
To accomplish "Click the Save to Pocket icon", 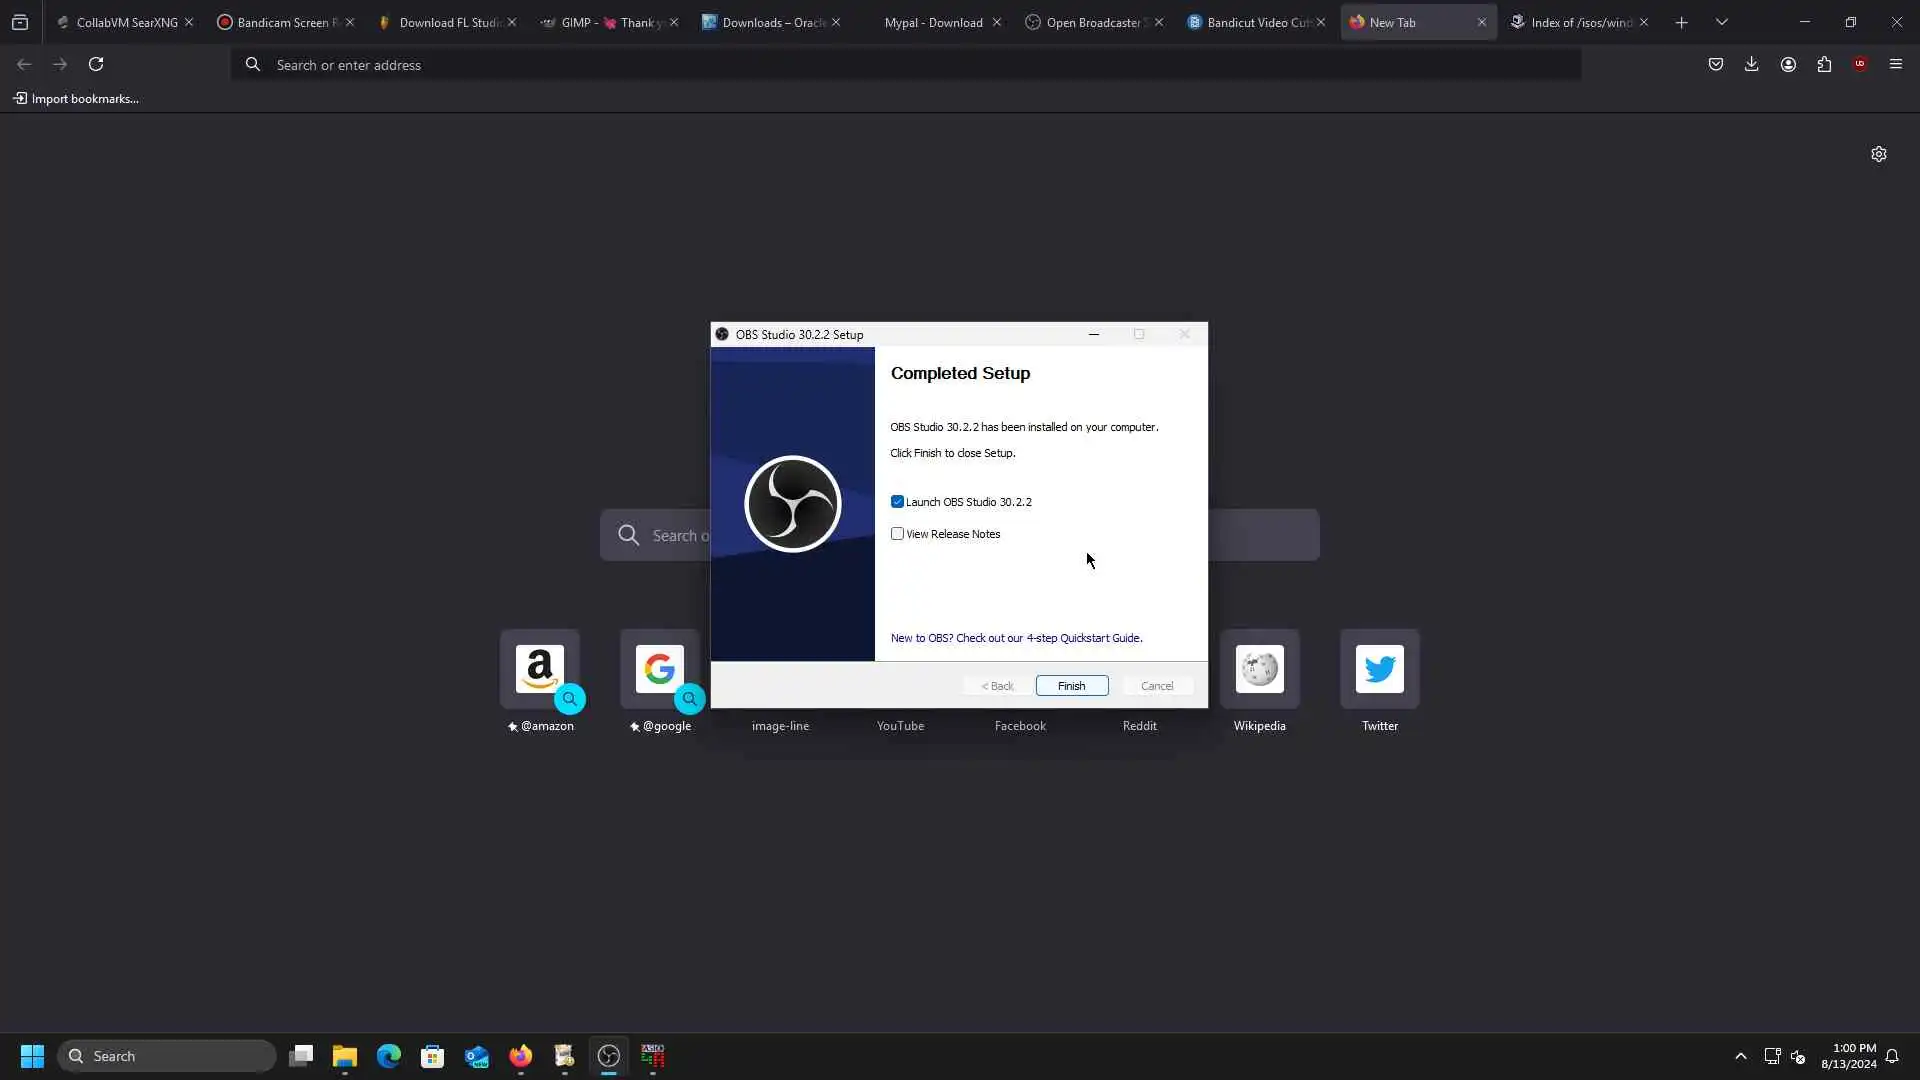I will pos(1715,64).
